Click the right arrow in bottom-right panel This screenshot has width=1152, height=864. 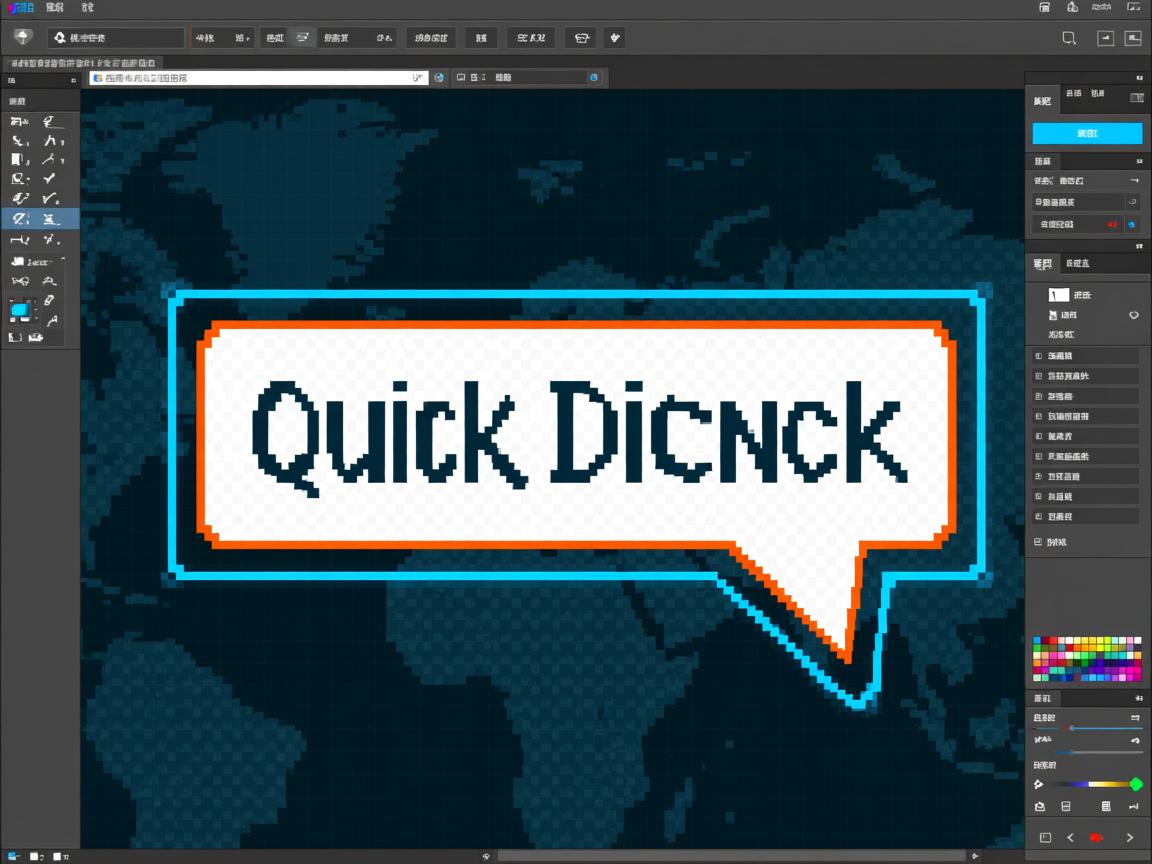pyautogui.click(x=1130, y=837)
